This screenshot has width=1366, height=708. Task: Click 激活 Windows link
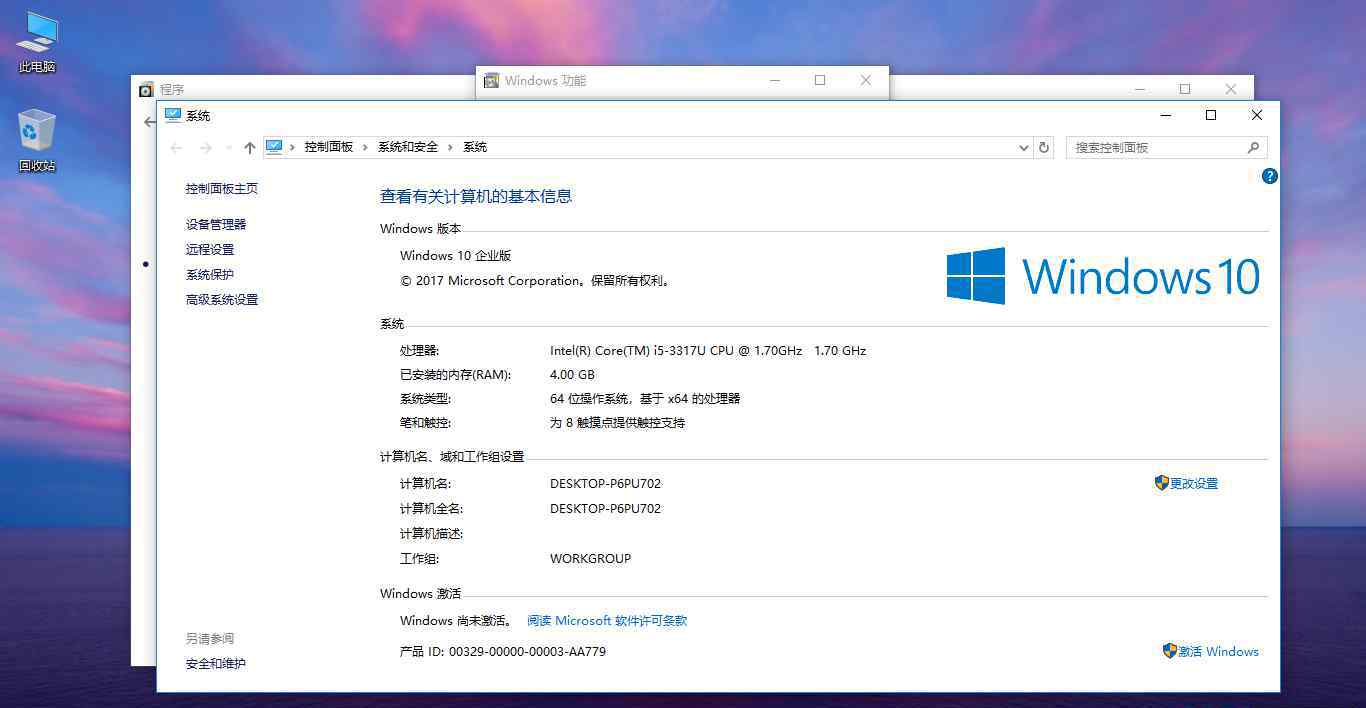1218,651
